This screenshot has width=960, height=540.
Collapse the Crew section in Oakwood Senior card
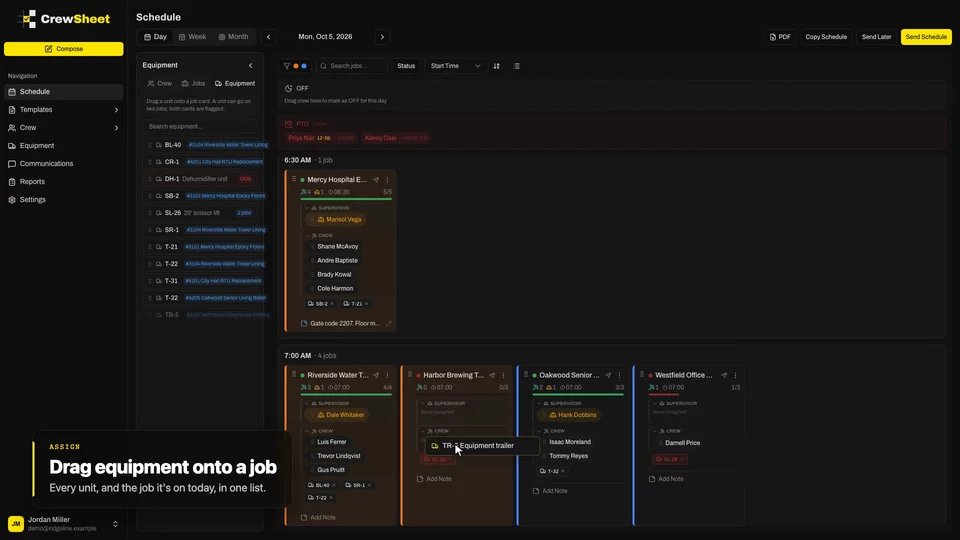pos(539,431)
